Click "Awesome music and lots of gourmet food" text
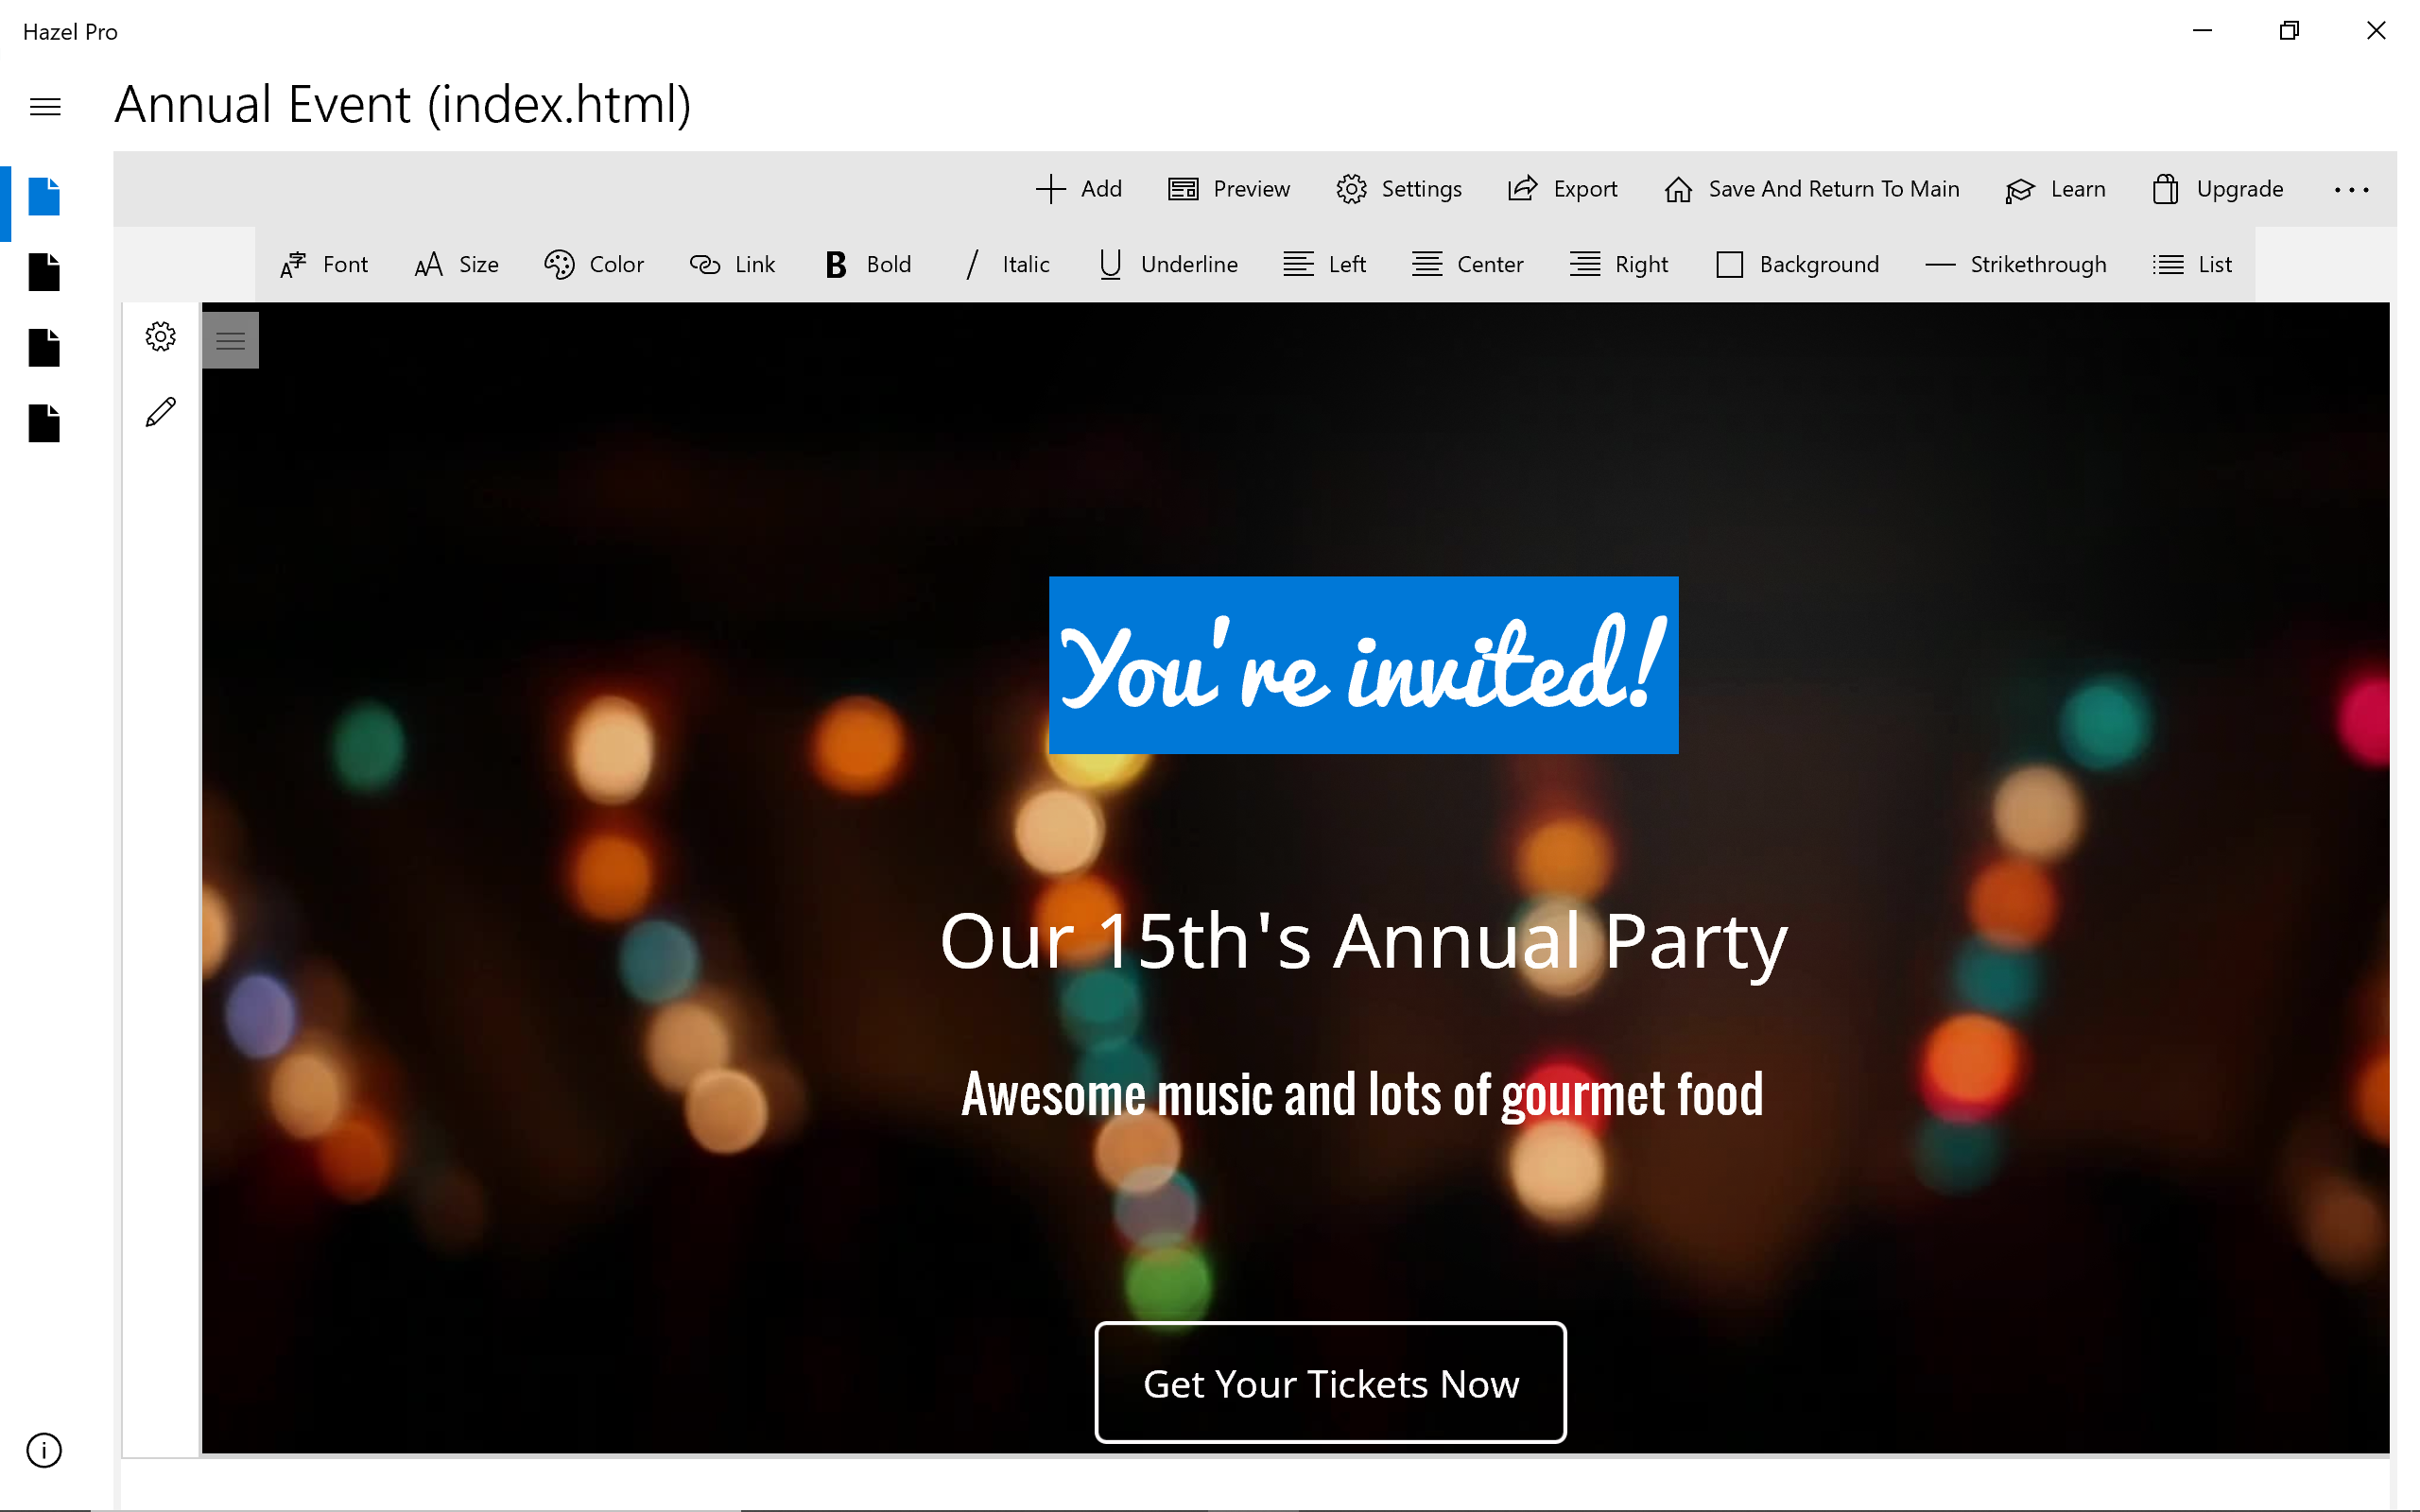Screen dimensions: 2420x1512 point(1362,1094)
